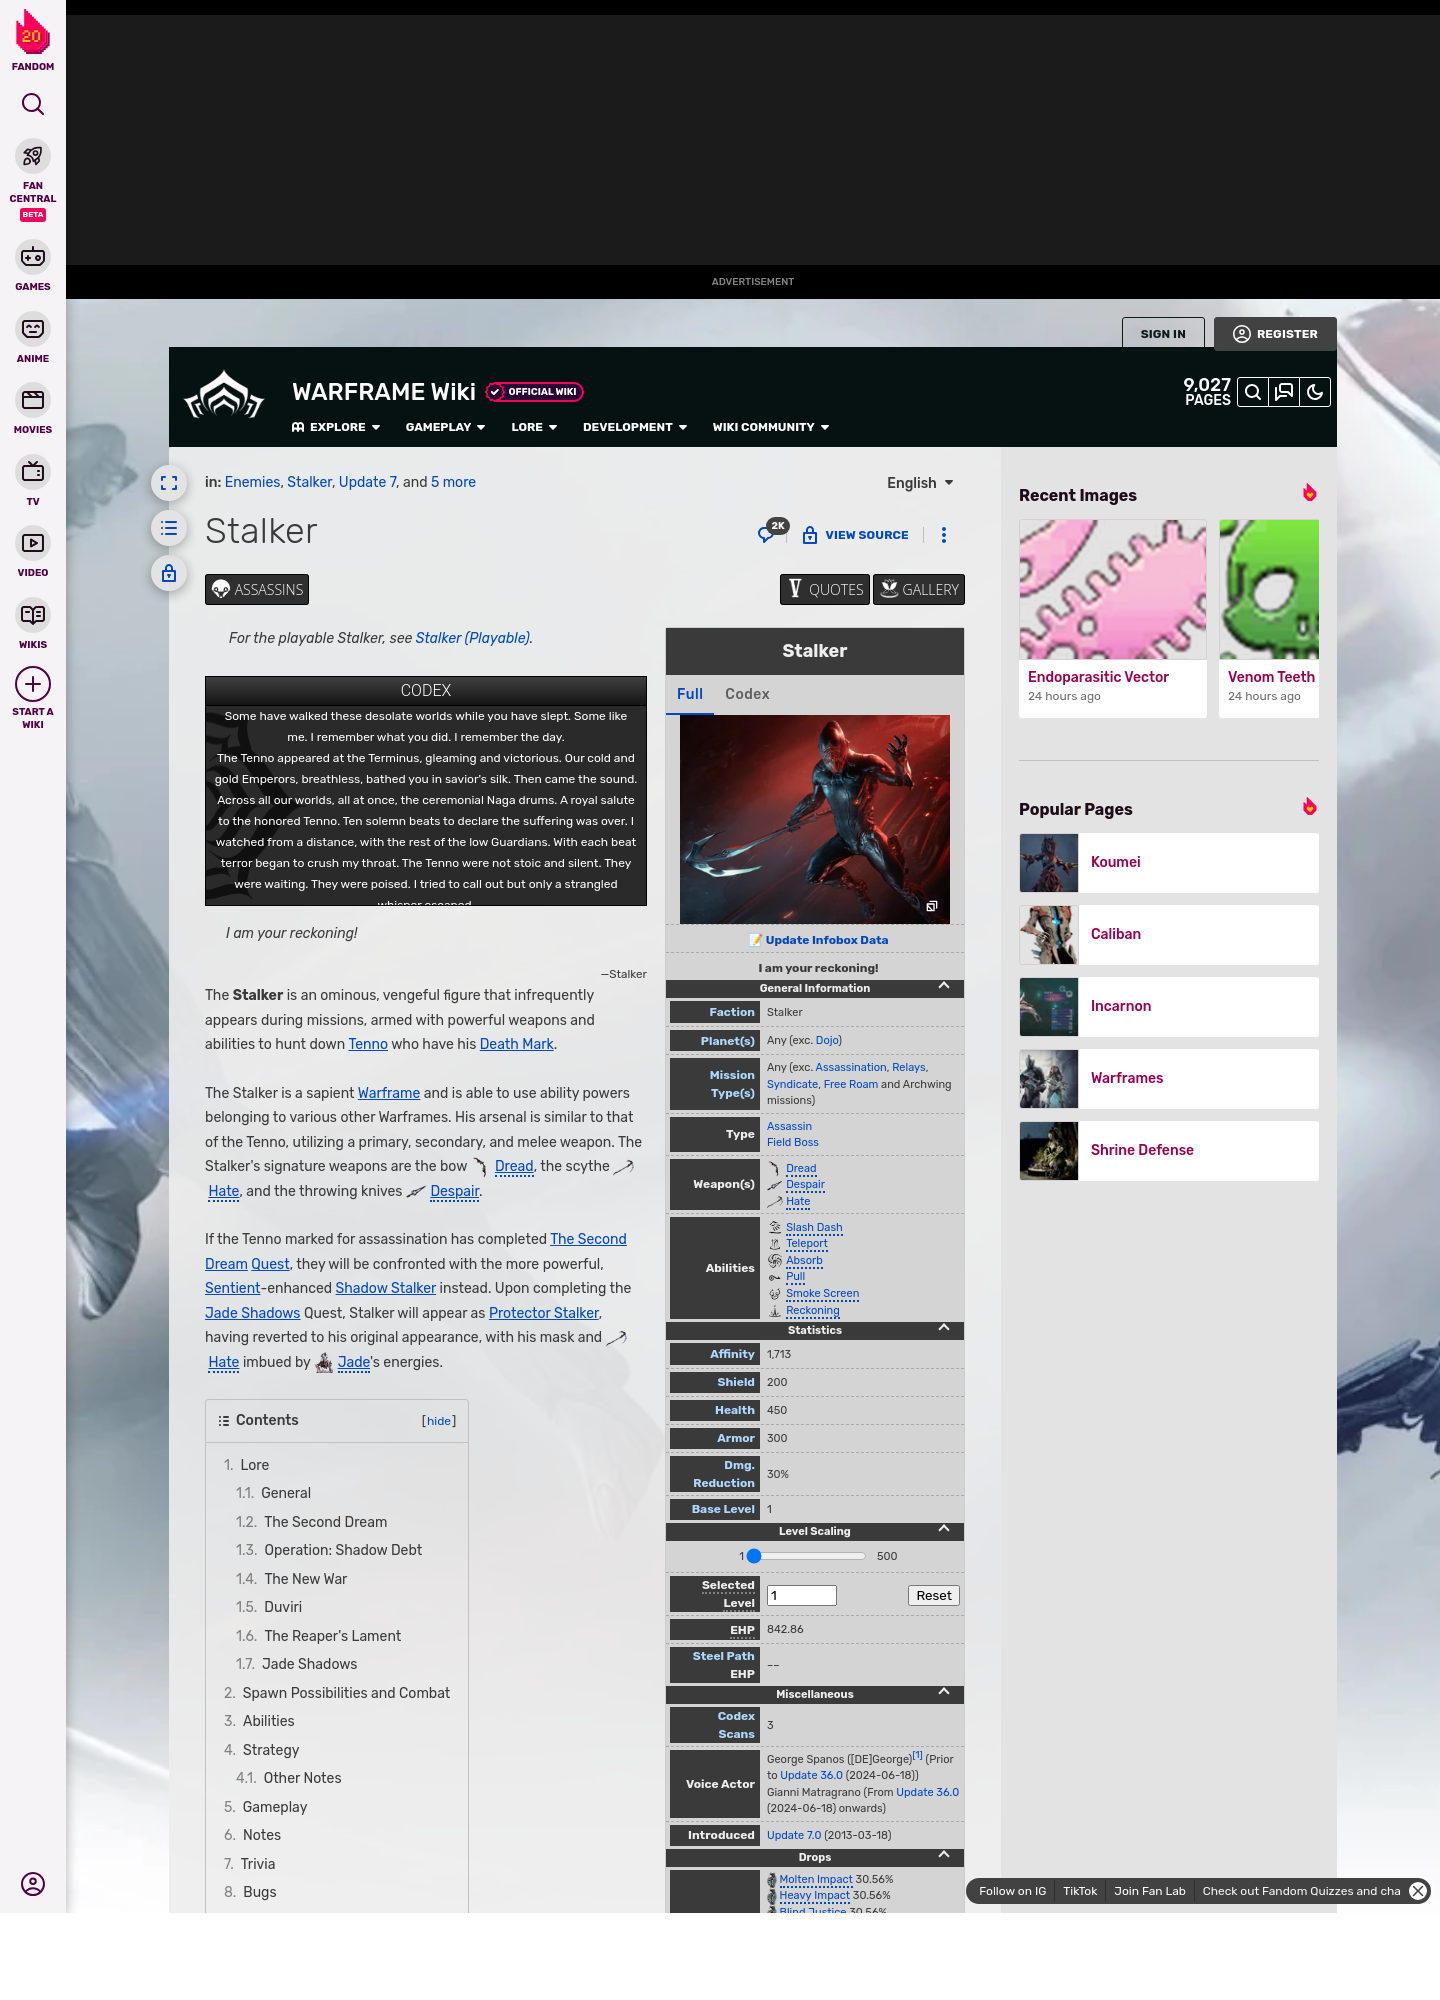Close the bottom Fandom notification bar
Viewport: 1440px width, 2000px height.
pyautogui.click(x=1418, y=1891)
